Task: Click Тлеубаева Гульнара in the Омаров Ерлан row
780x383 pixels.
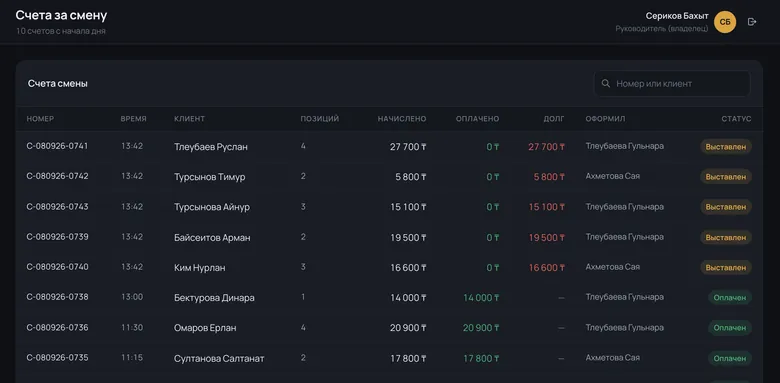Action: coord(624,327)
